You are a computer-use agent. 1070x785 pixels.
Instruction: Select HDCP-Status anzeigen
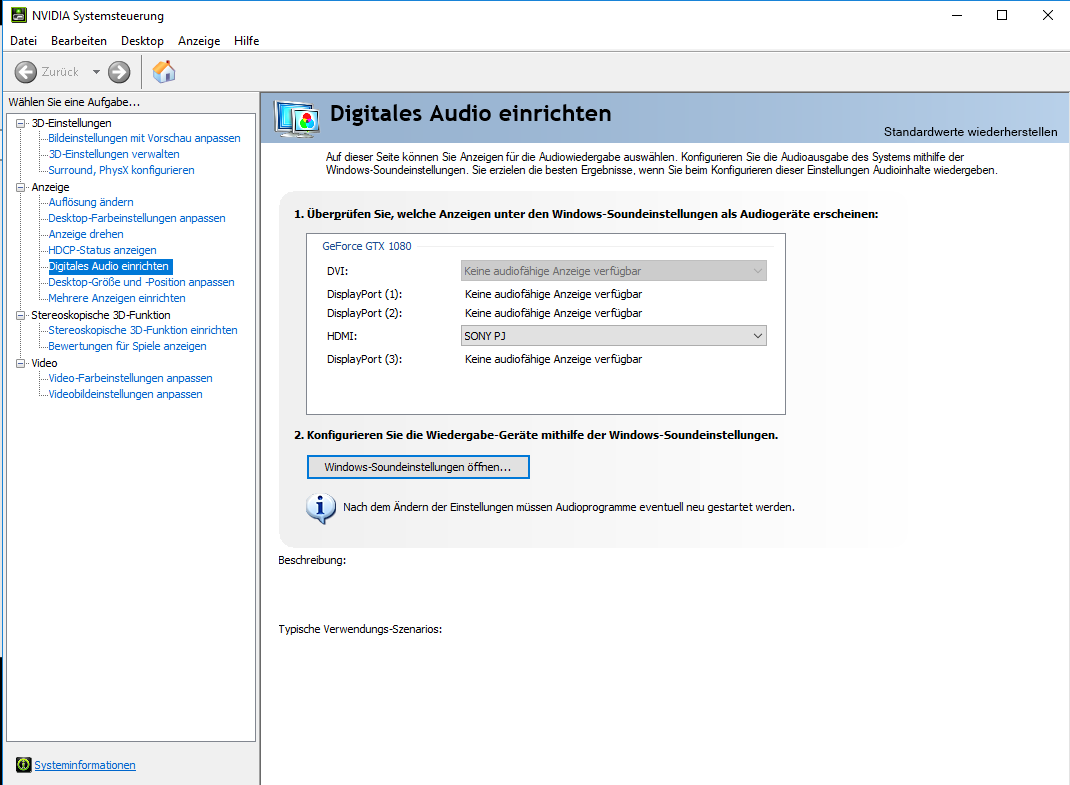pos(102,251)
